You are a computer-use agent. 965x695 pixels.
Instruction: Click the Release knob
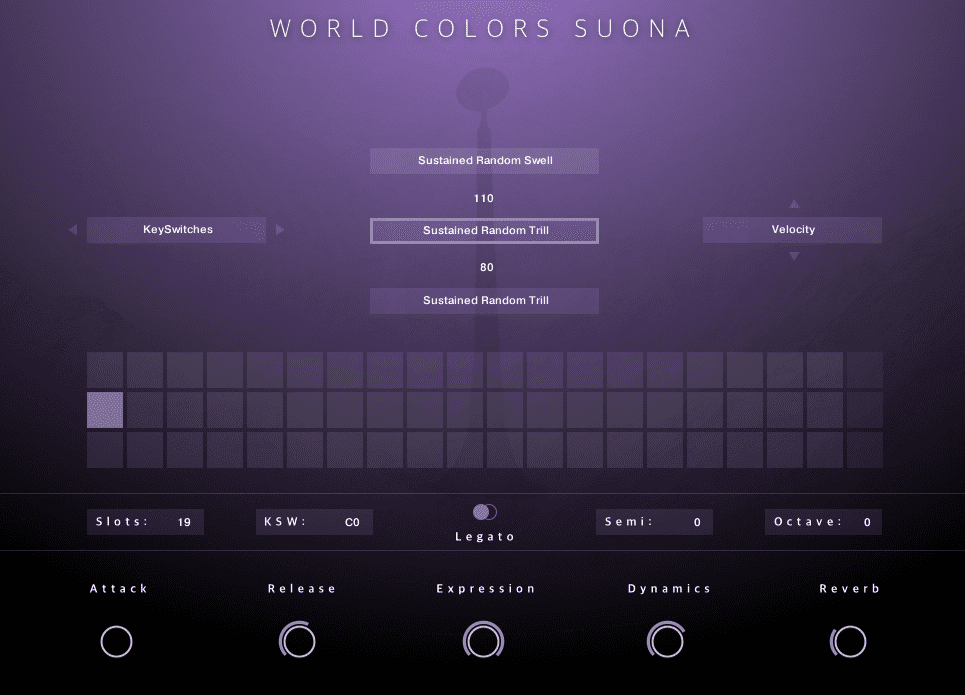pyautogui.click(x=298, y=641)
